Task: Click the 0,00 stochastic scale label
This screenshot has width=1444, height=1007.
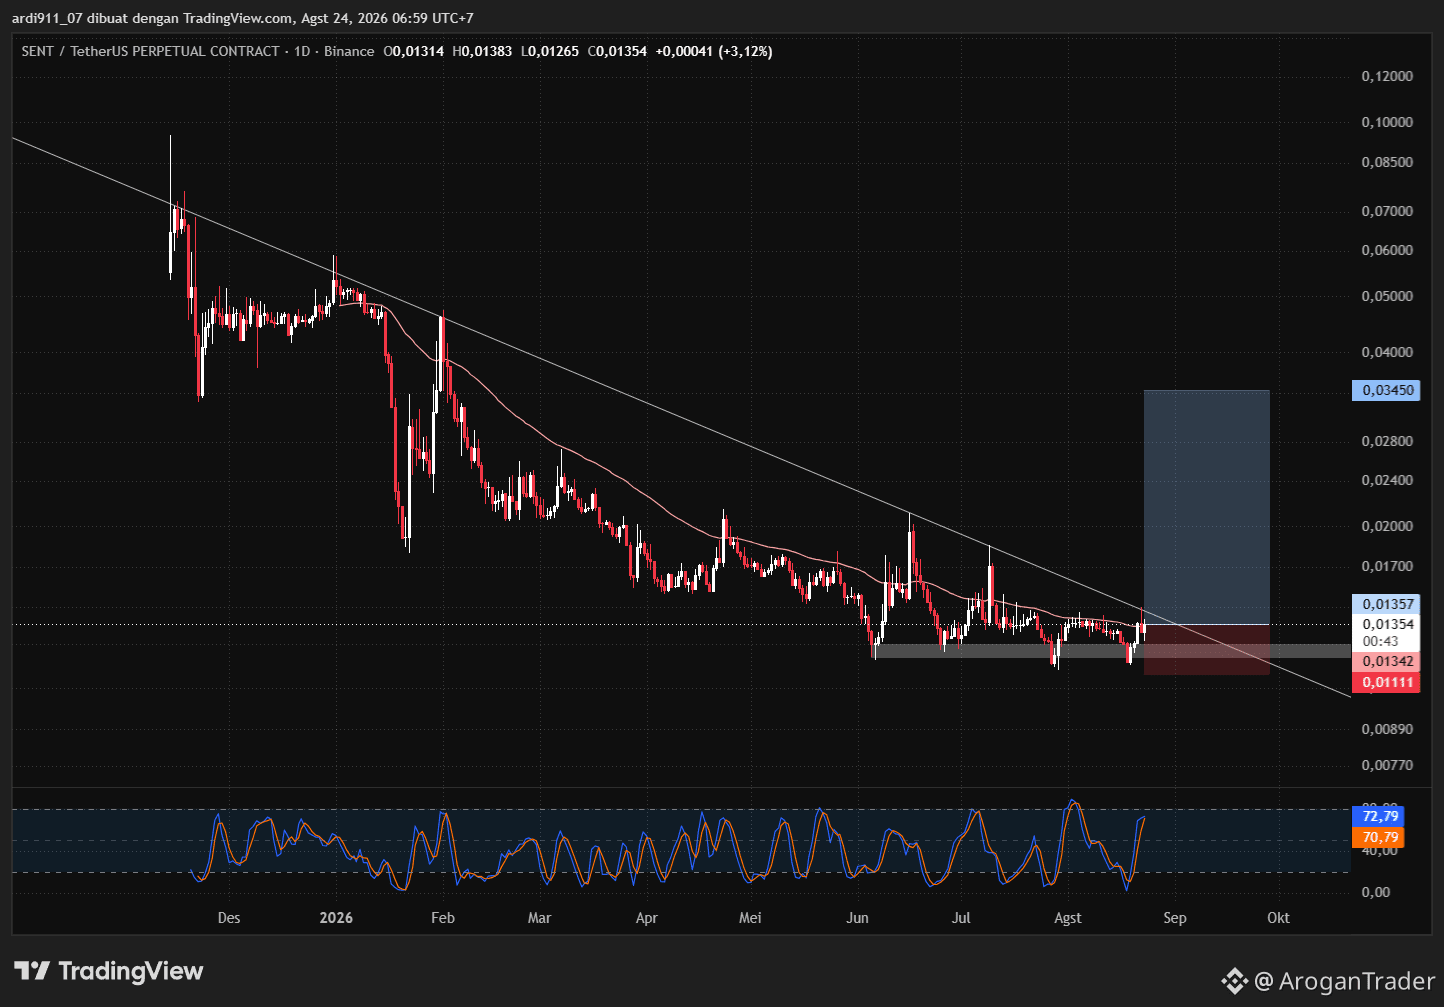Action: point(1376,892)
